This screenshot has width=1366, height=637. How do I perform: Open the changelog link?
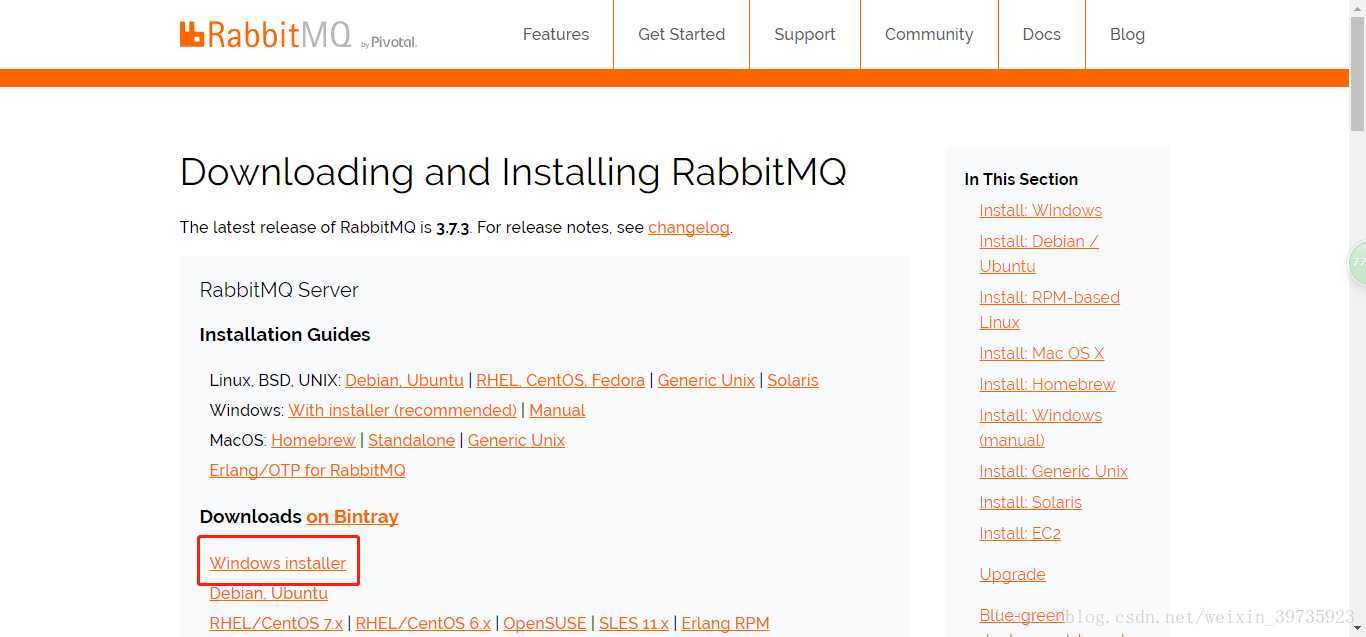pos(689,227)
